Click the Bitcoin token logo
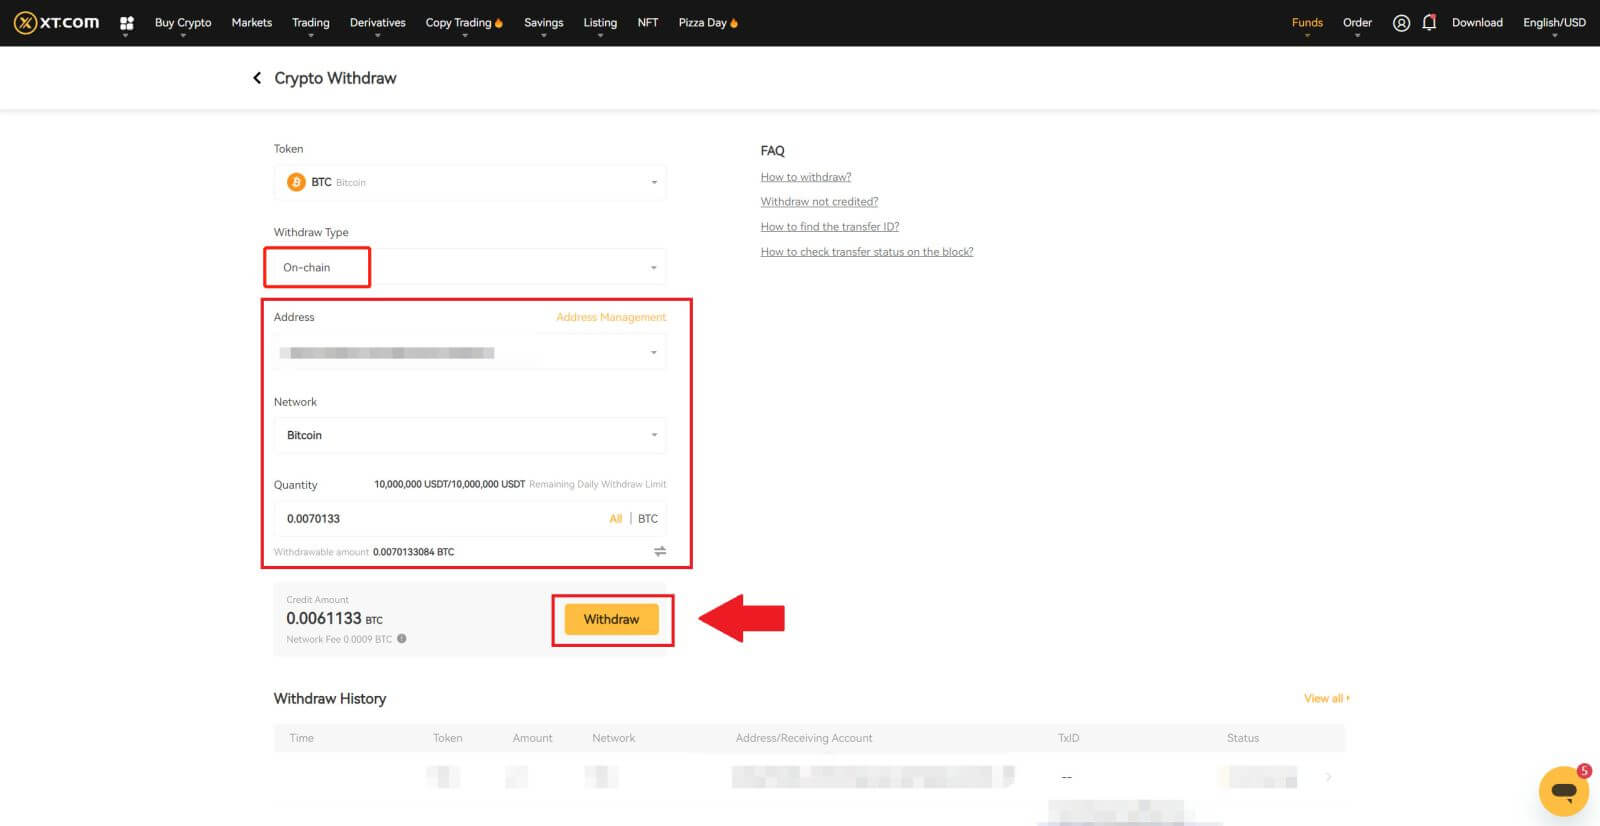1600x826 pixels. (x=296, y=182)
